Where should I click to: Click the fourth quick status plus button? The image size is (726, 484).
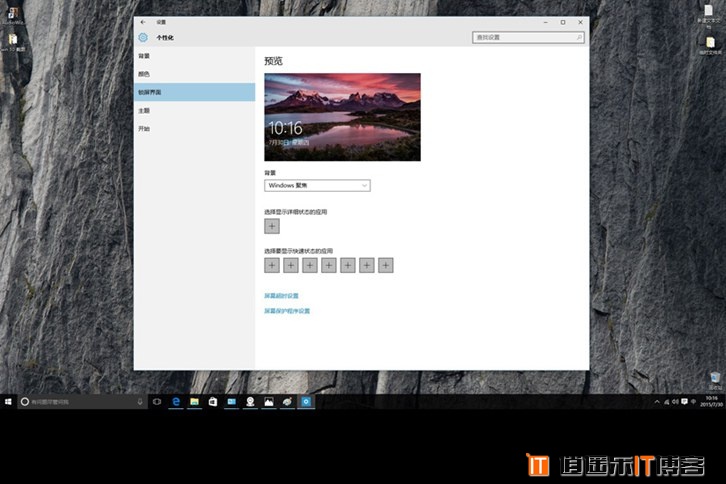click(x=329, y=265)
